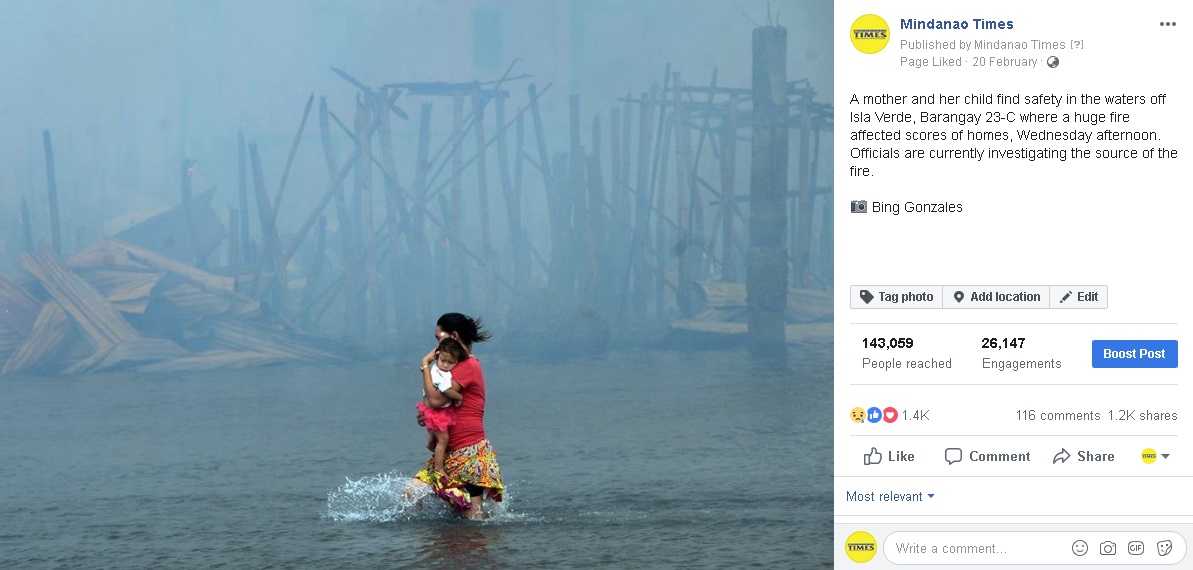This screenshot has width=1193, height=570.
Task: Open the page identity selector beside Share
Action: [1155, 457]
